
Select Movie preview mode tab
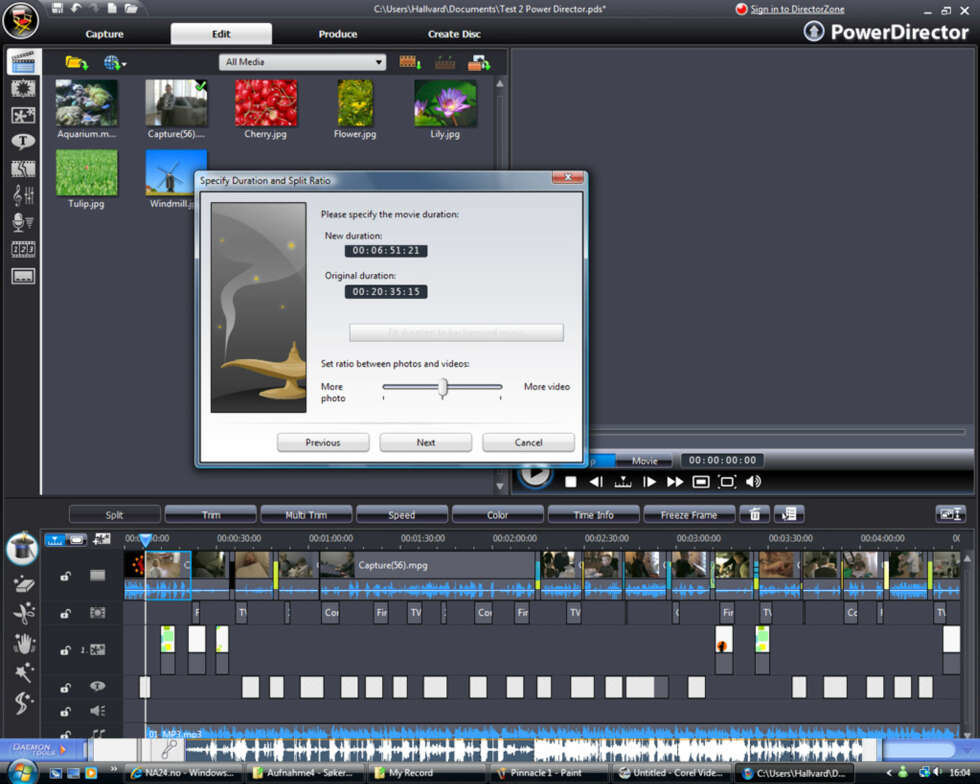tap(644, 461)
